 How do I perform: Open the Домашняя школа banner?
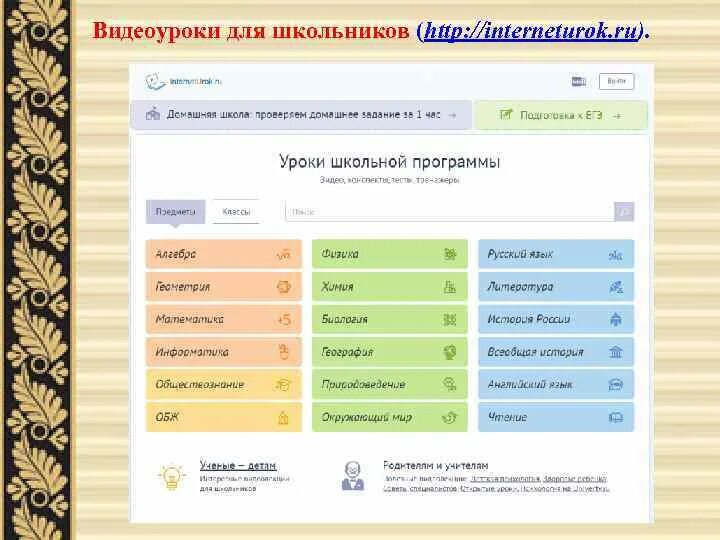(302, 115)
